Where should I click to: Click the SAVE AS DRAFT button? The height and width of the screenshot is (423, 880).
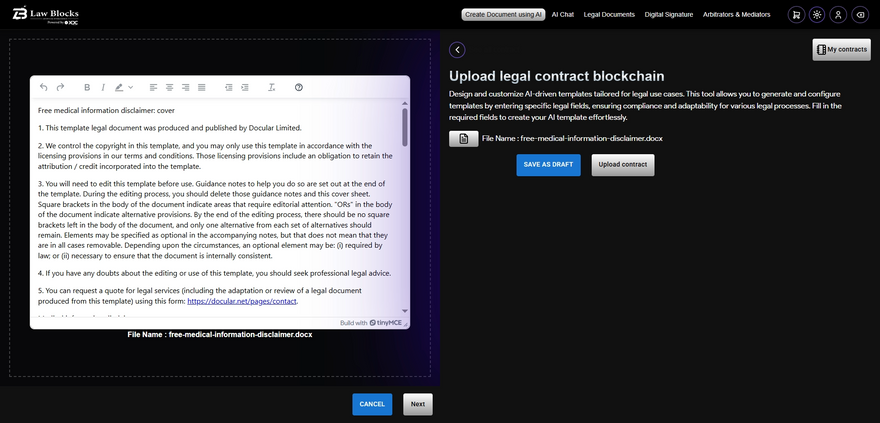click(548, 164)
